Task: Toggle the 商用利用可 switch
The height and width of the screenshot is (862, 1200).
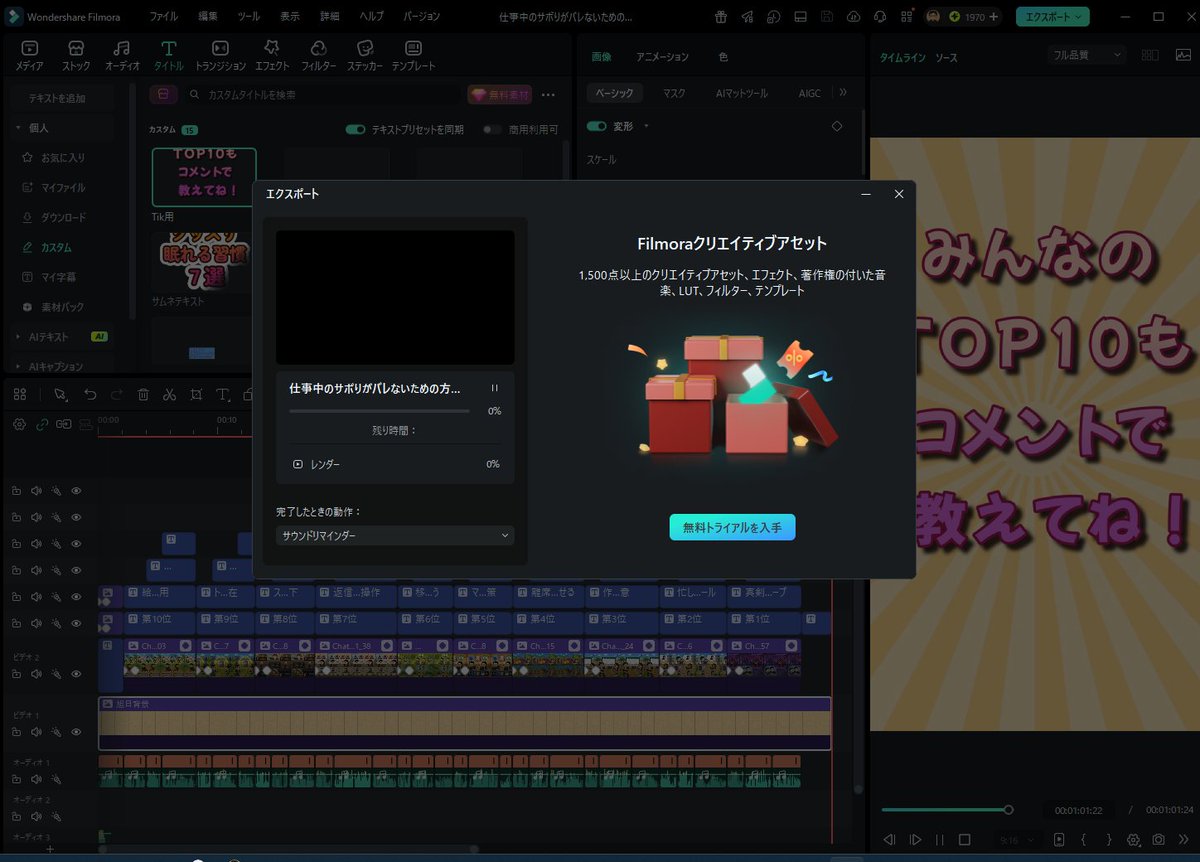Action: 492,130
